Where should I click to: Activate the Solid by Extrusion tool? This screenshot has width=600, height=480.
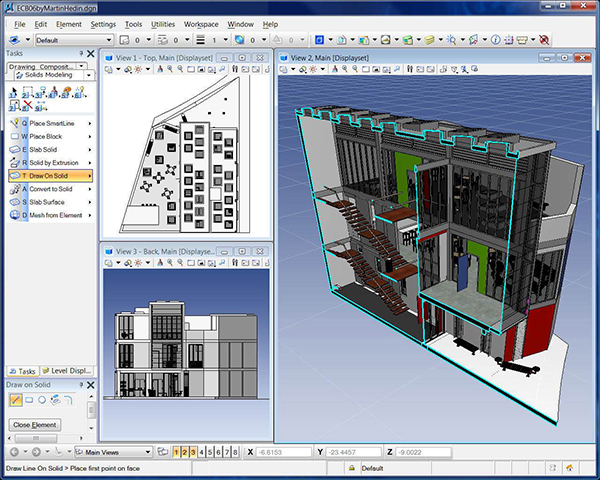(x=55, y=162)
